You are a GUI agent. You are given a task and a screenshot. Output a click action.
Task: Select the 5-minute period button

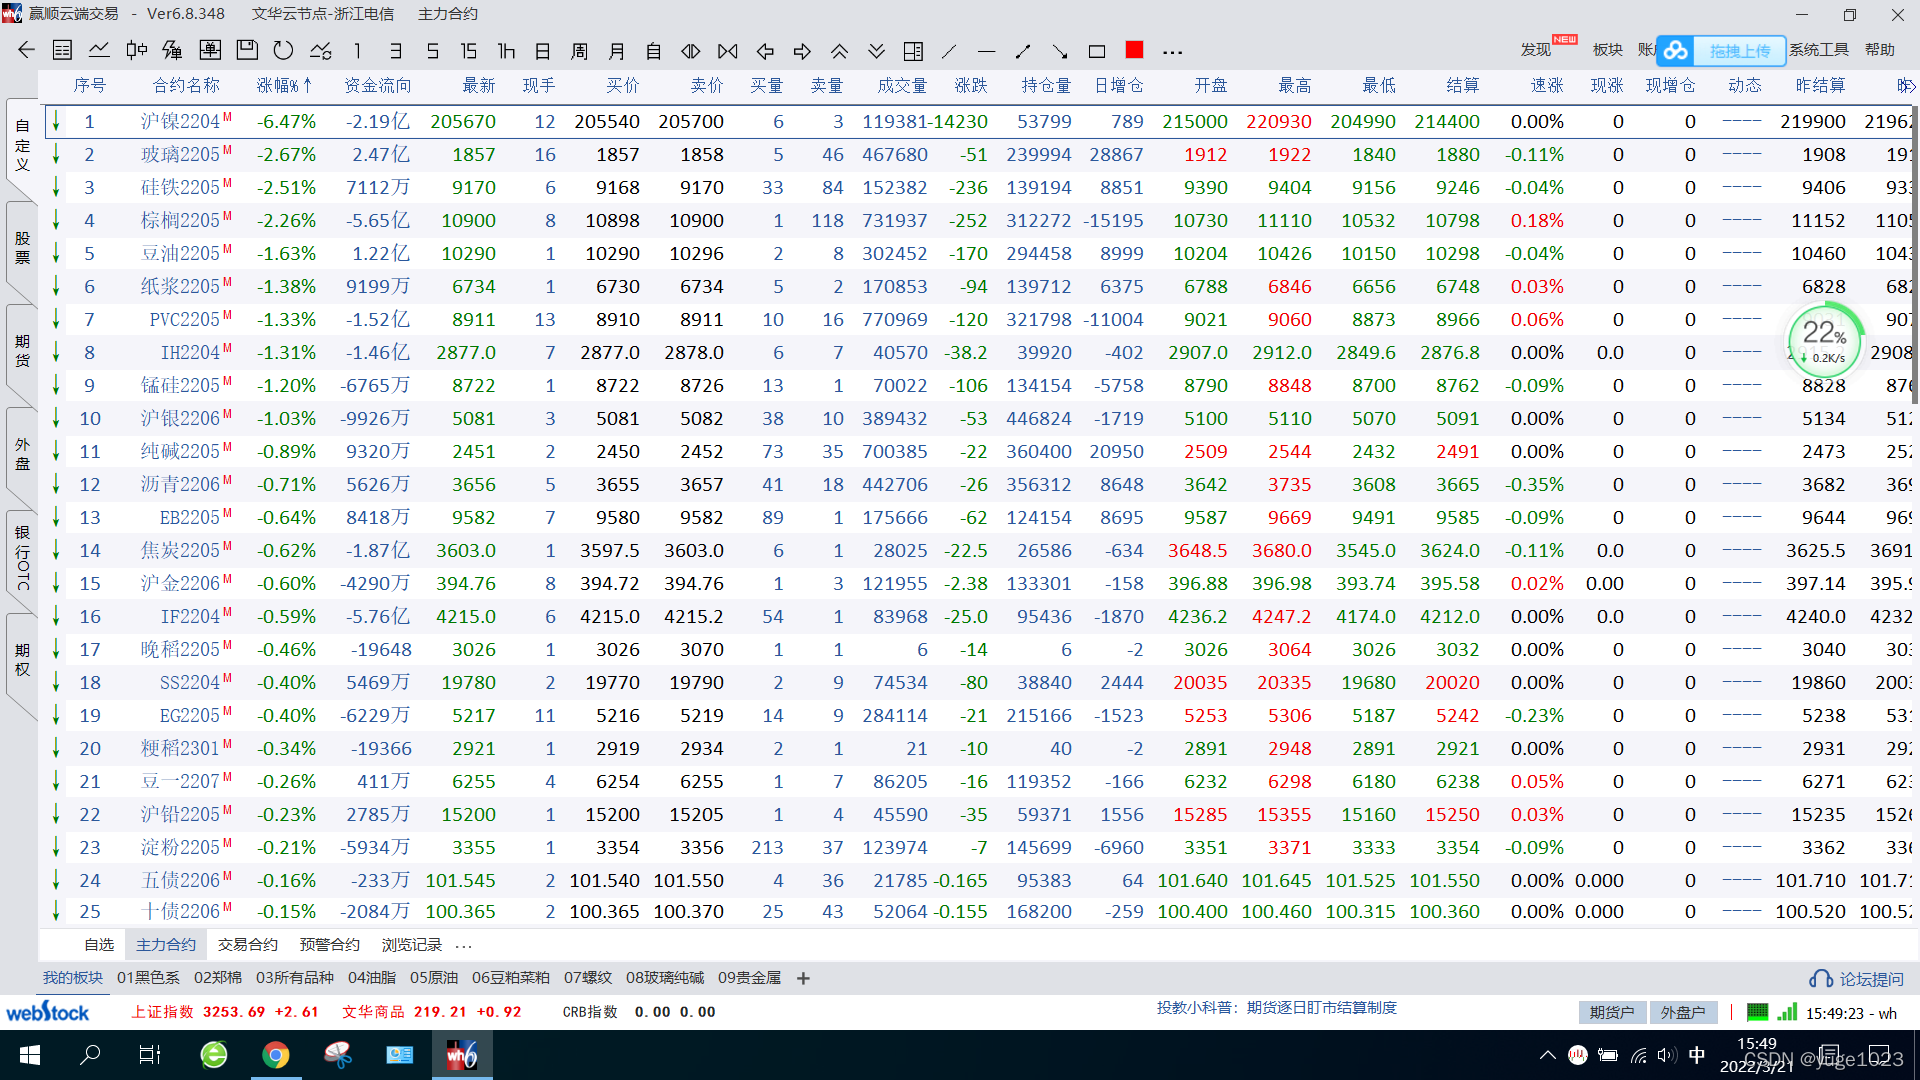pos(432,50)
